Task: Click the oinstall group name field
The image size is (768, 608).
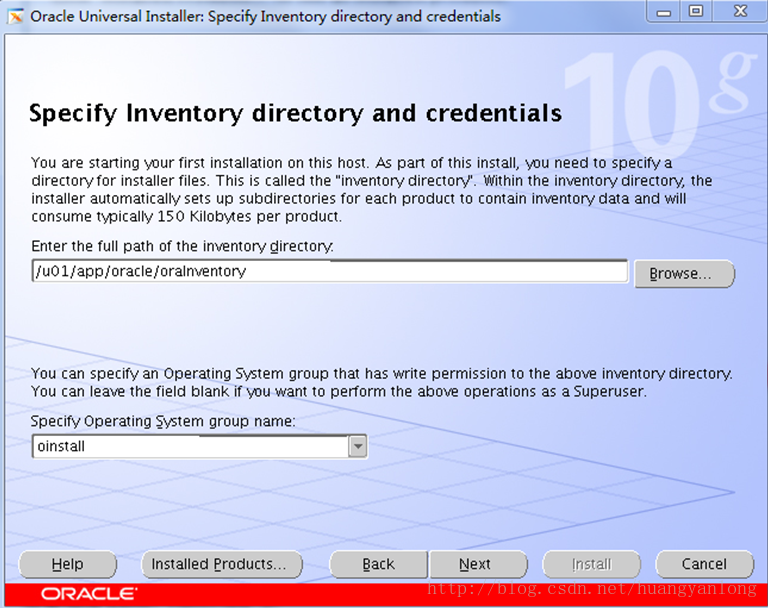Action: pyautogui.click(x=191, y=446)
